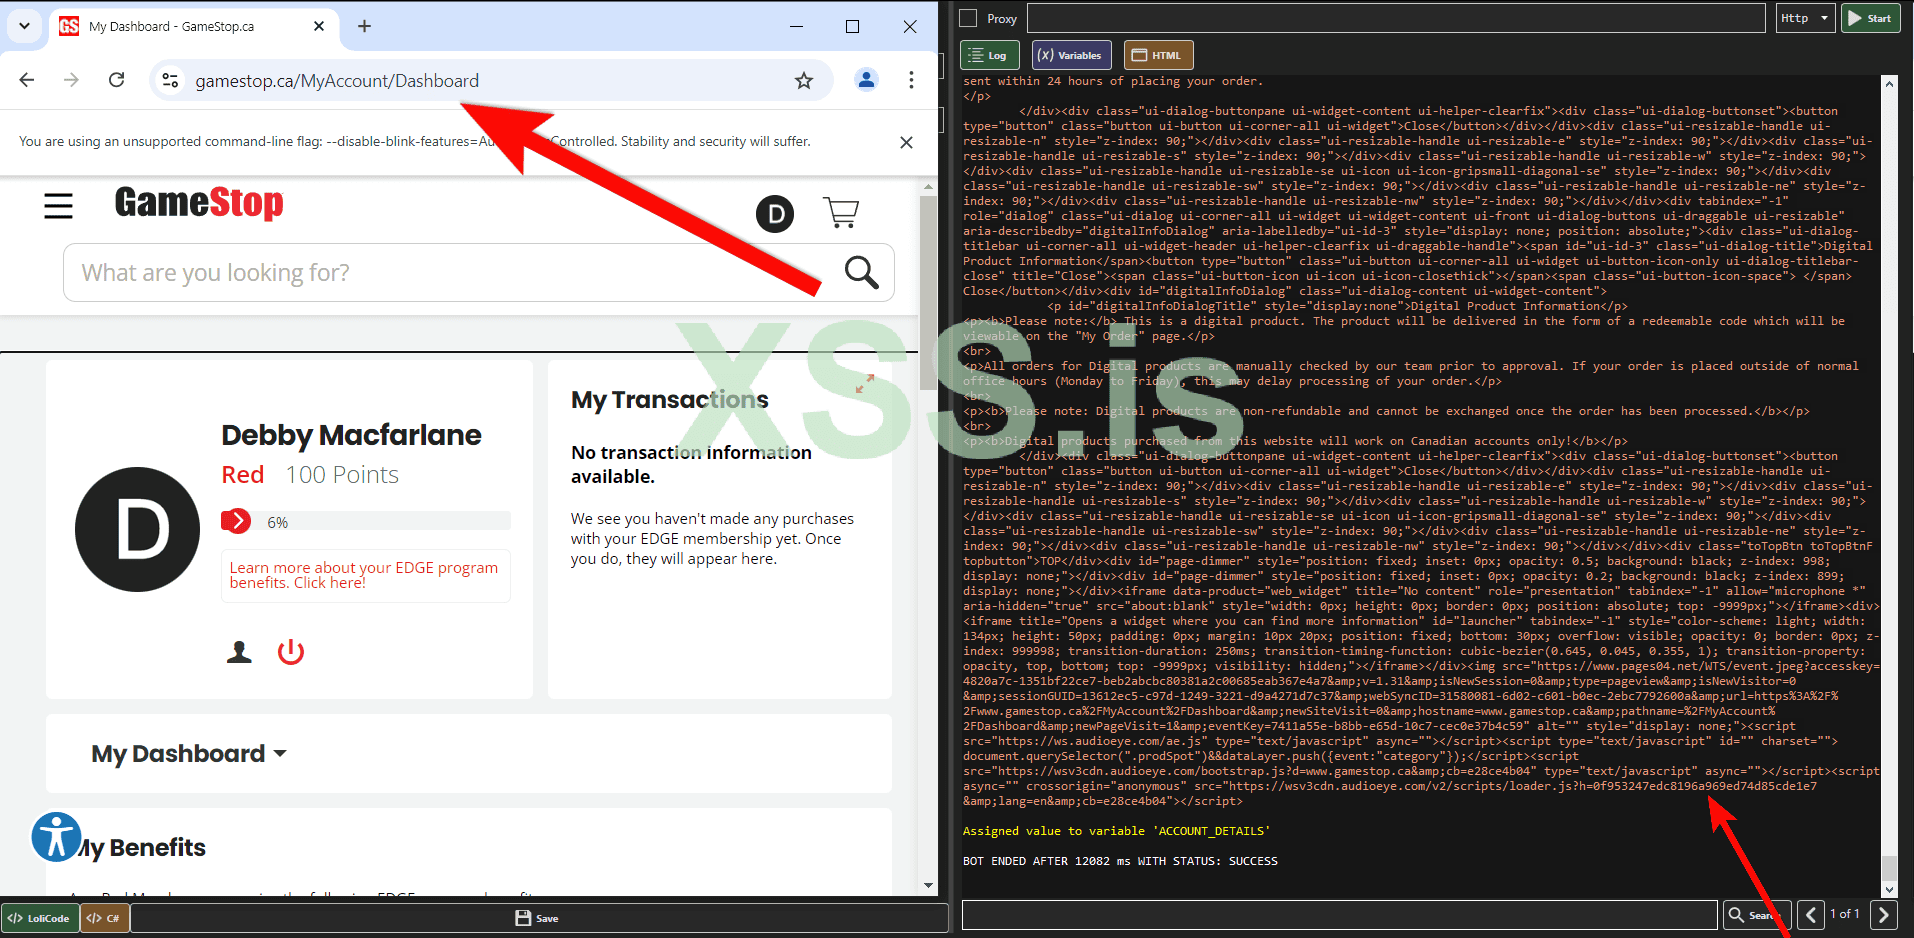This screenshot has height=938, width=1914.
Task: Reload the GameStop page
Action: click(x=117, y=80)
